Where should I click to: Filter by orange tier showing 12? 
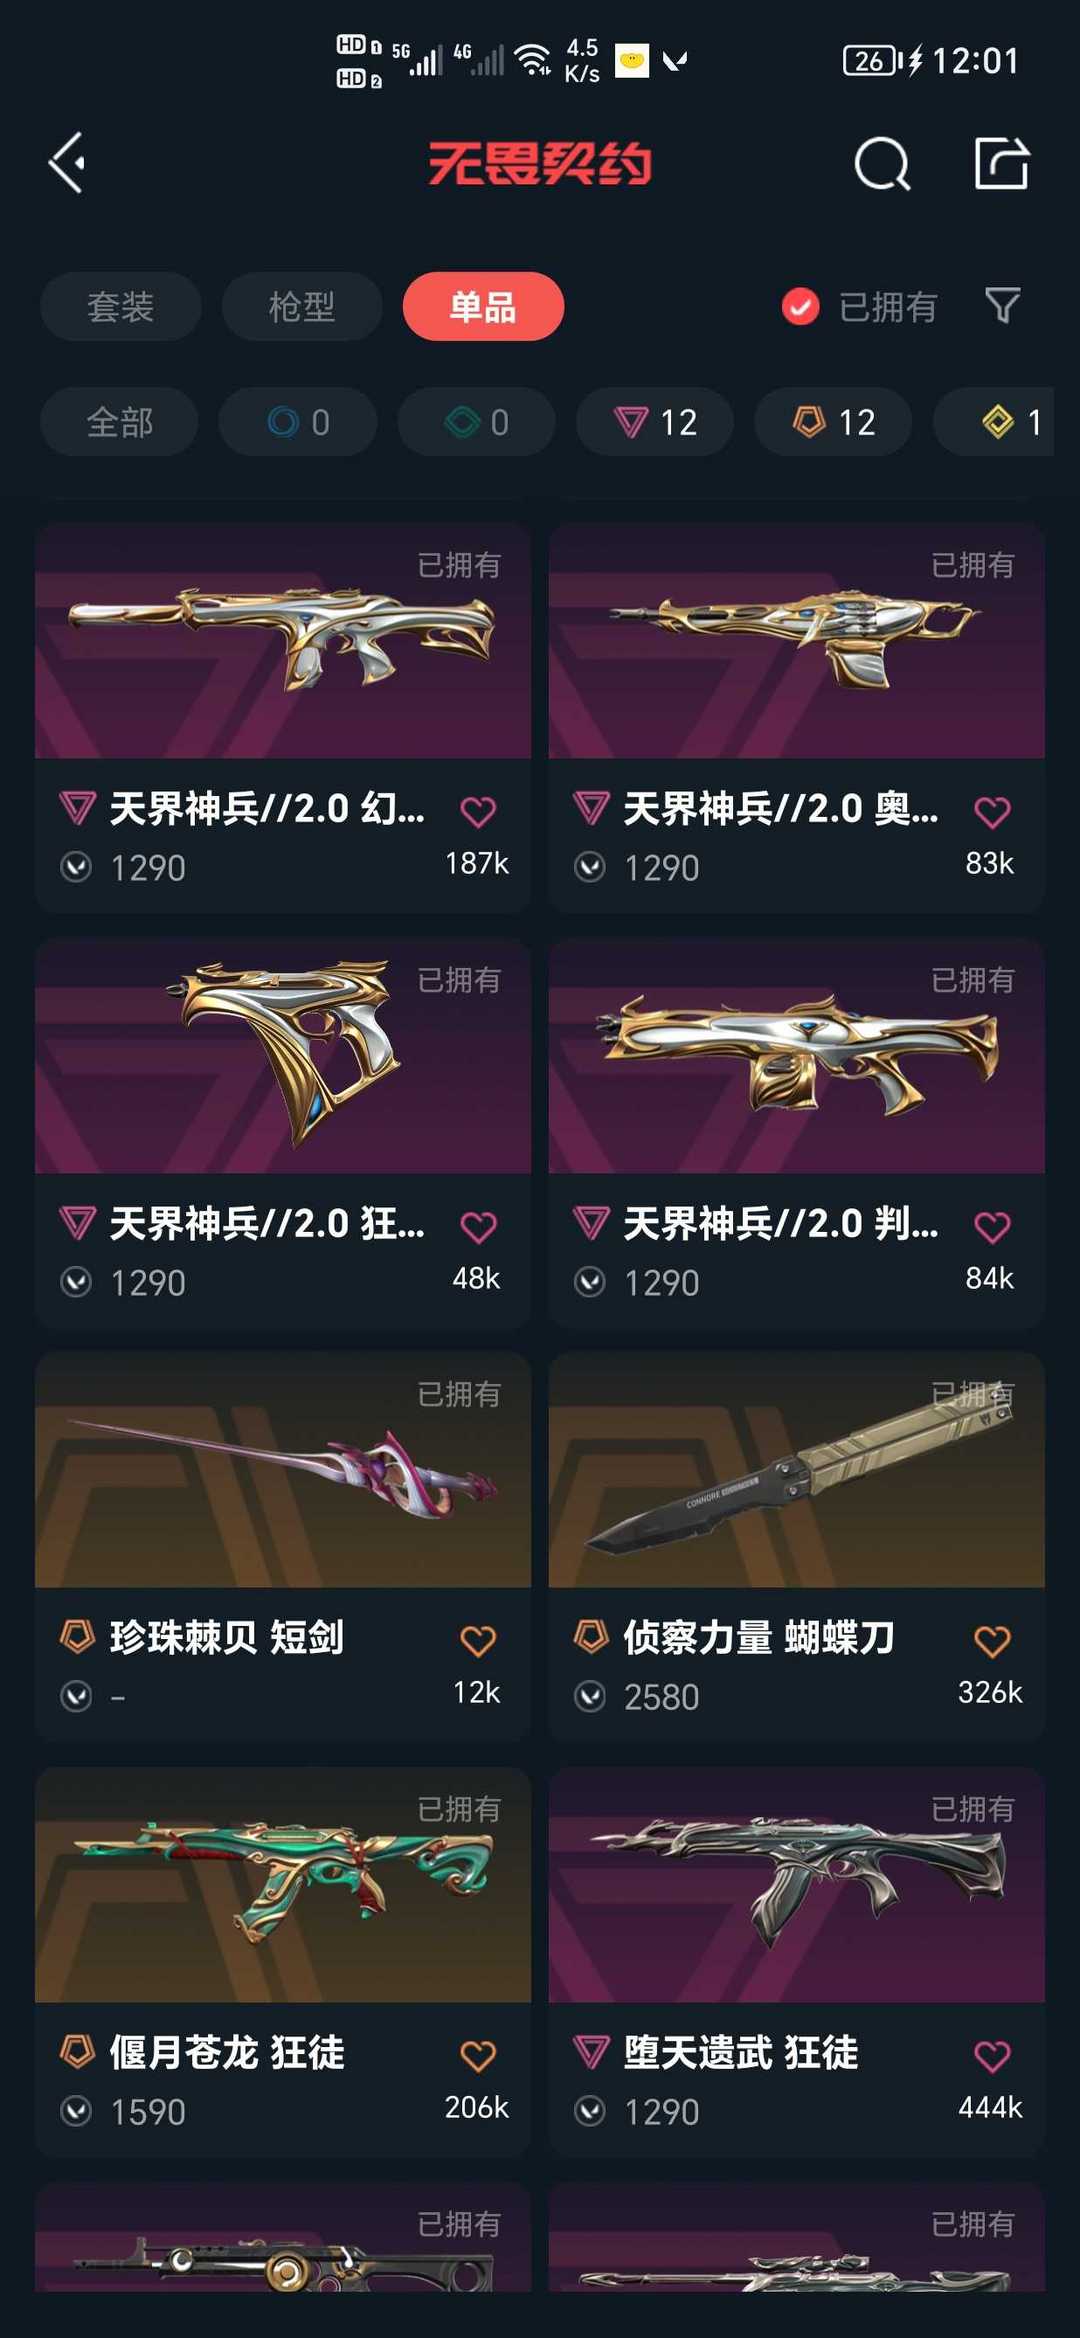833,422
